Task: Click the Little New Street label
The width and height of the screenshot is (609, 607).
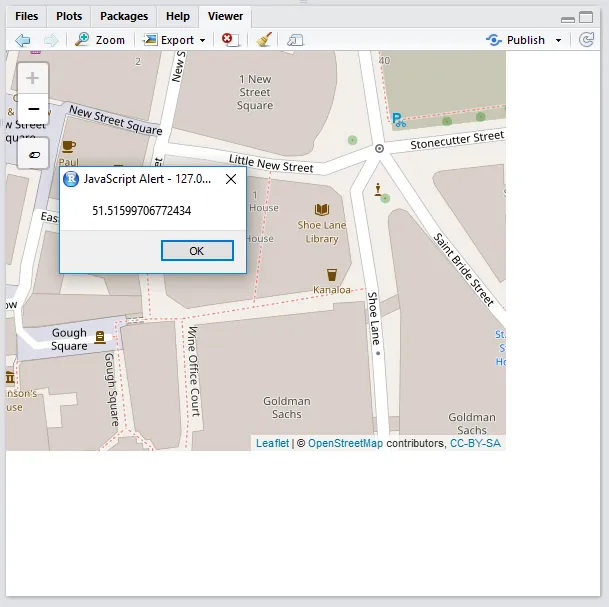Action: click(x=271, y=163)
